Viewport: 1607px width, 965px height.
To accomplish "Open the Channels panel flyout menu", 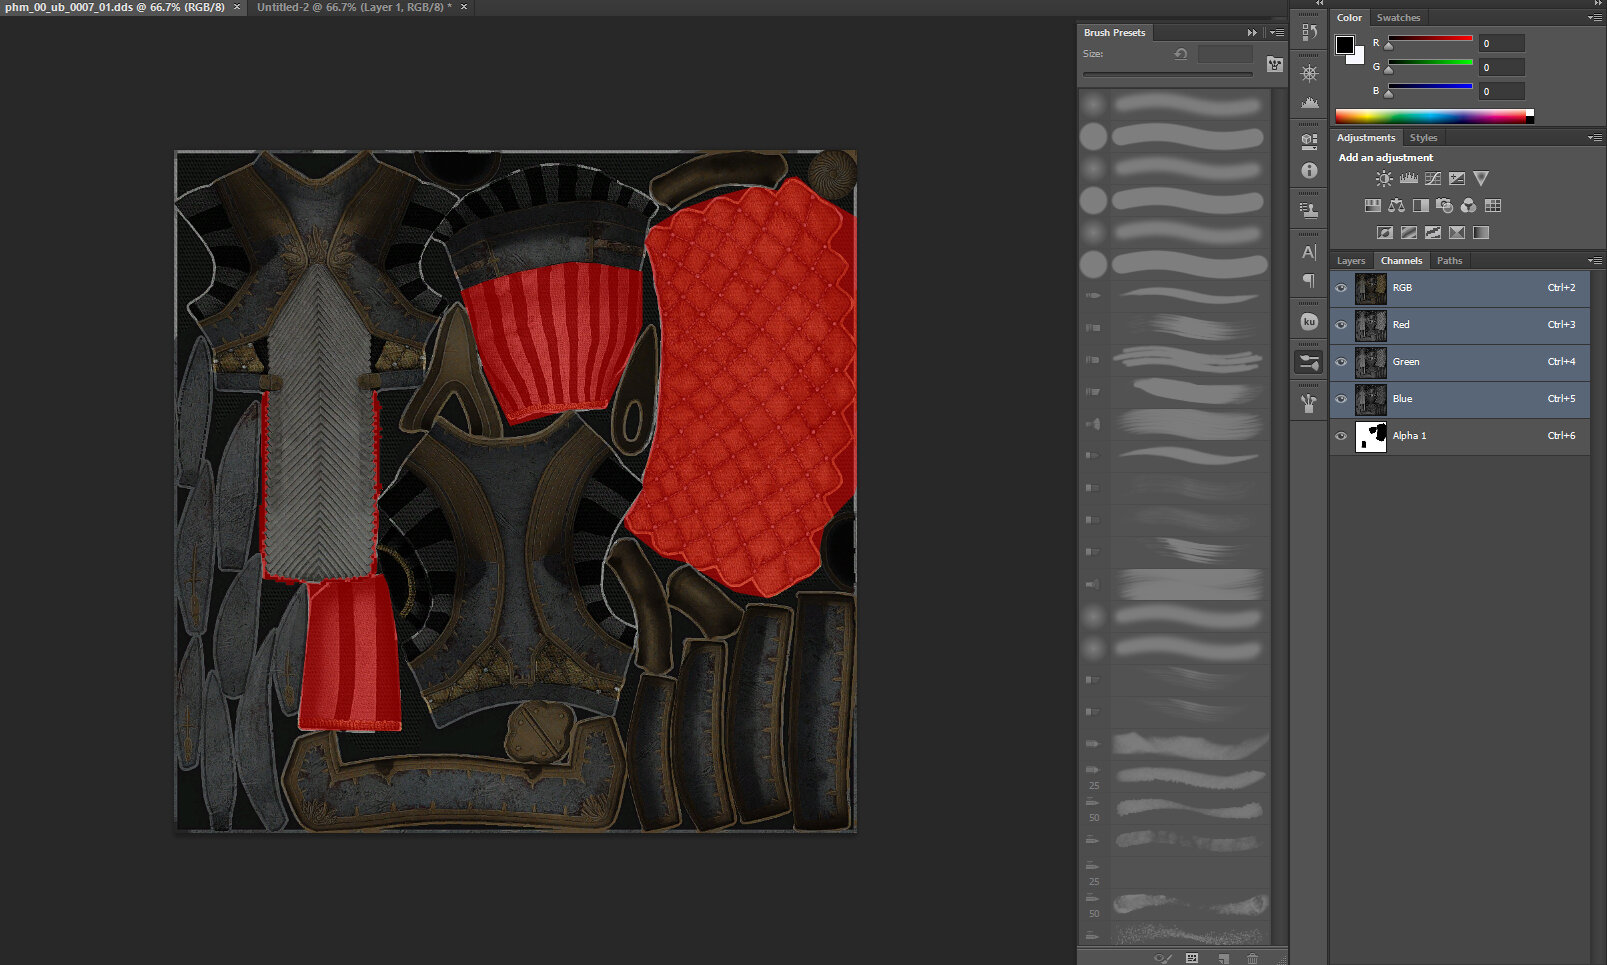I will tap(1595, 261).
